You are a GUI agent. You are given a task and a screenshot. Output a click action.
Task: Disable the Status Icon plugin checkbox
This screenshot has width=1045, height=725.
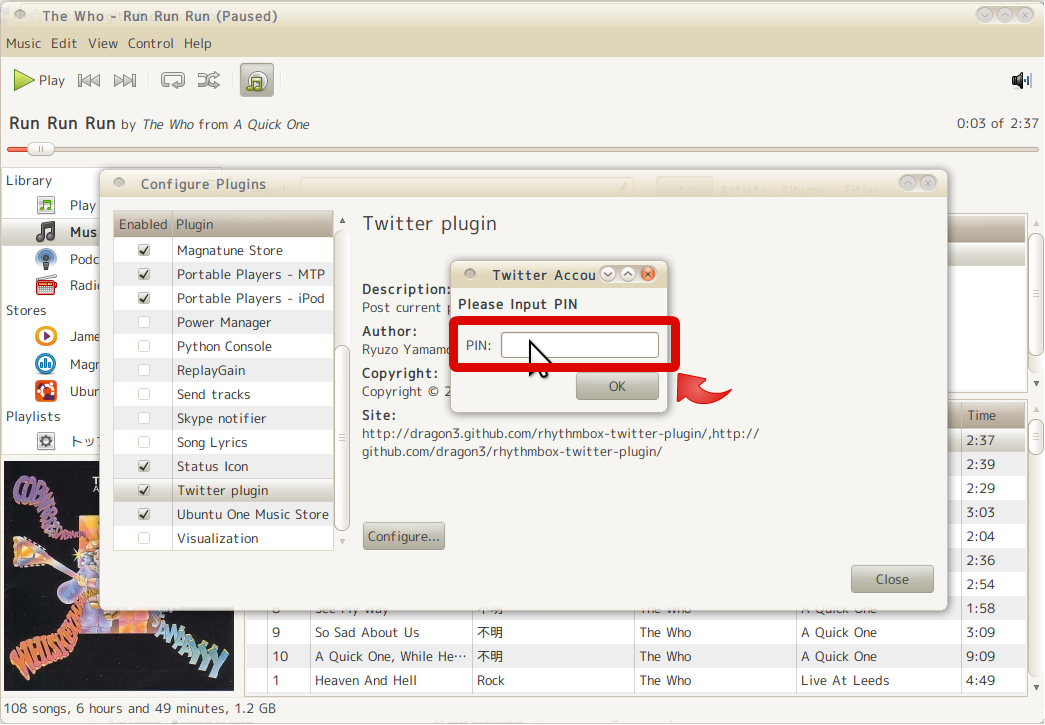point(144,466)
